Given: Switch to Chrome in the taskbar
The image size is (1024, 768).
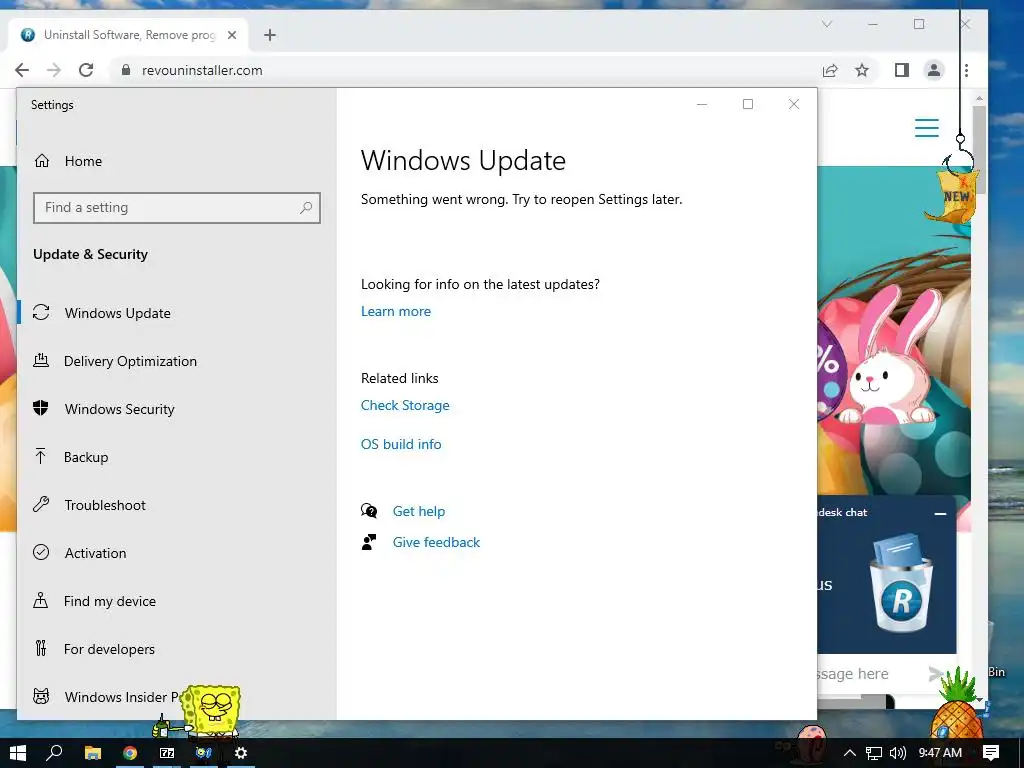Looking at the screenshot, I should [130, 753].
